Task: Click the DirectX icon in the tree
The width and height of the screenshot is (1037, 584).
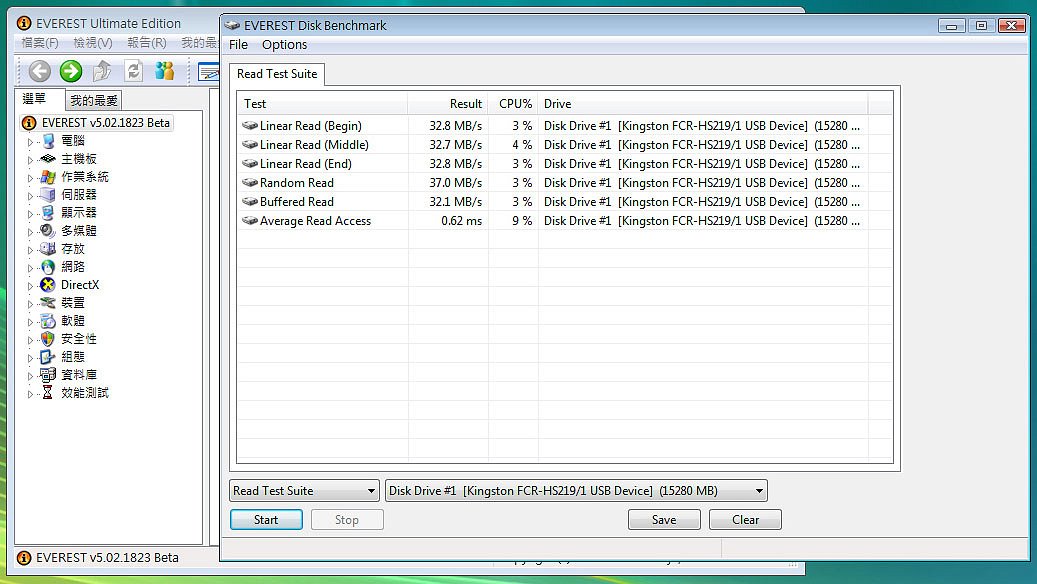Action: pos(48,284)
